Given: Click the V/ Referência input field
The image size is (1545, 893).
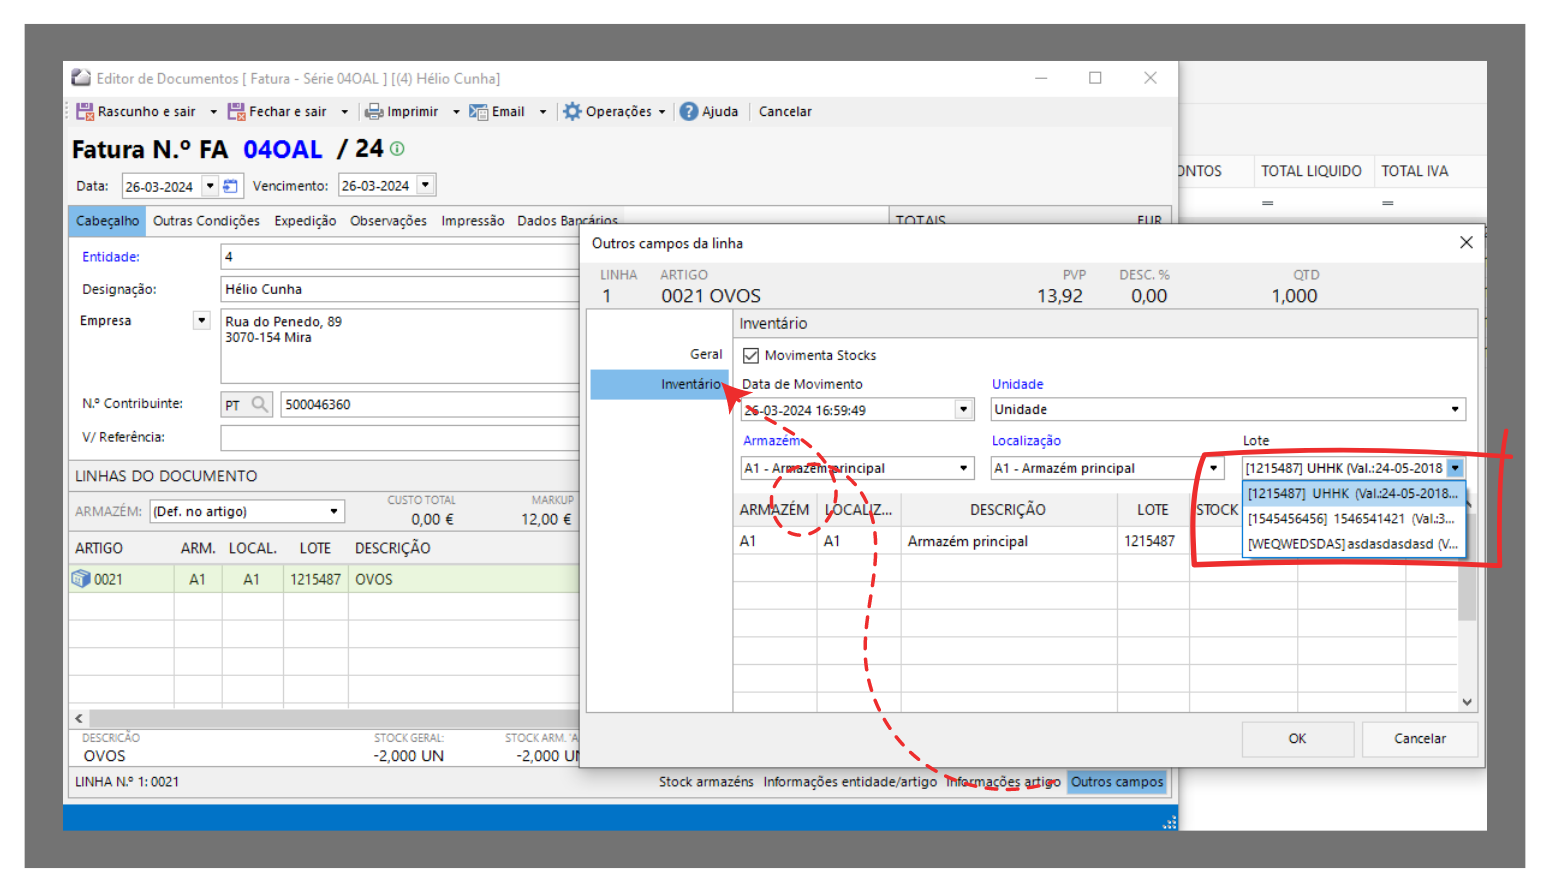Looking at the screenshot, I should [400, 438].
